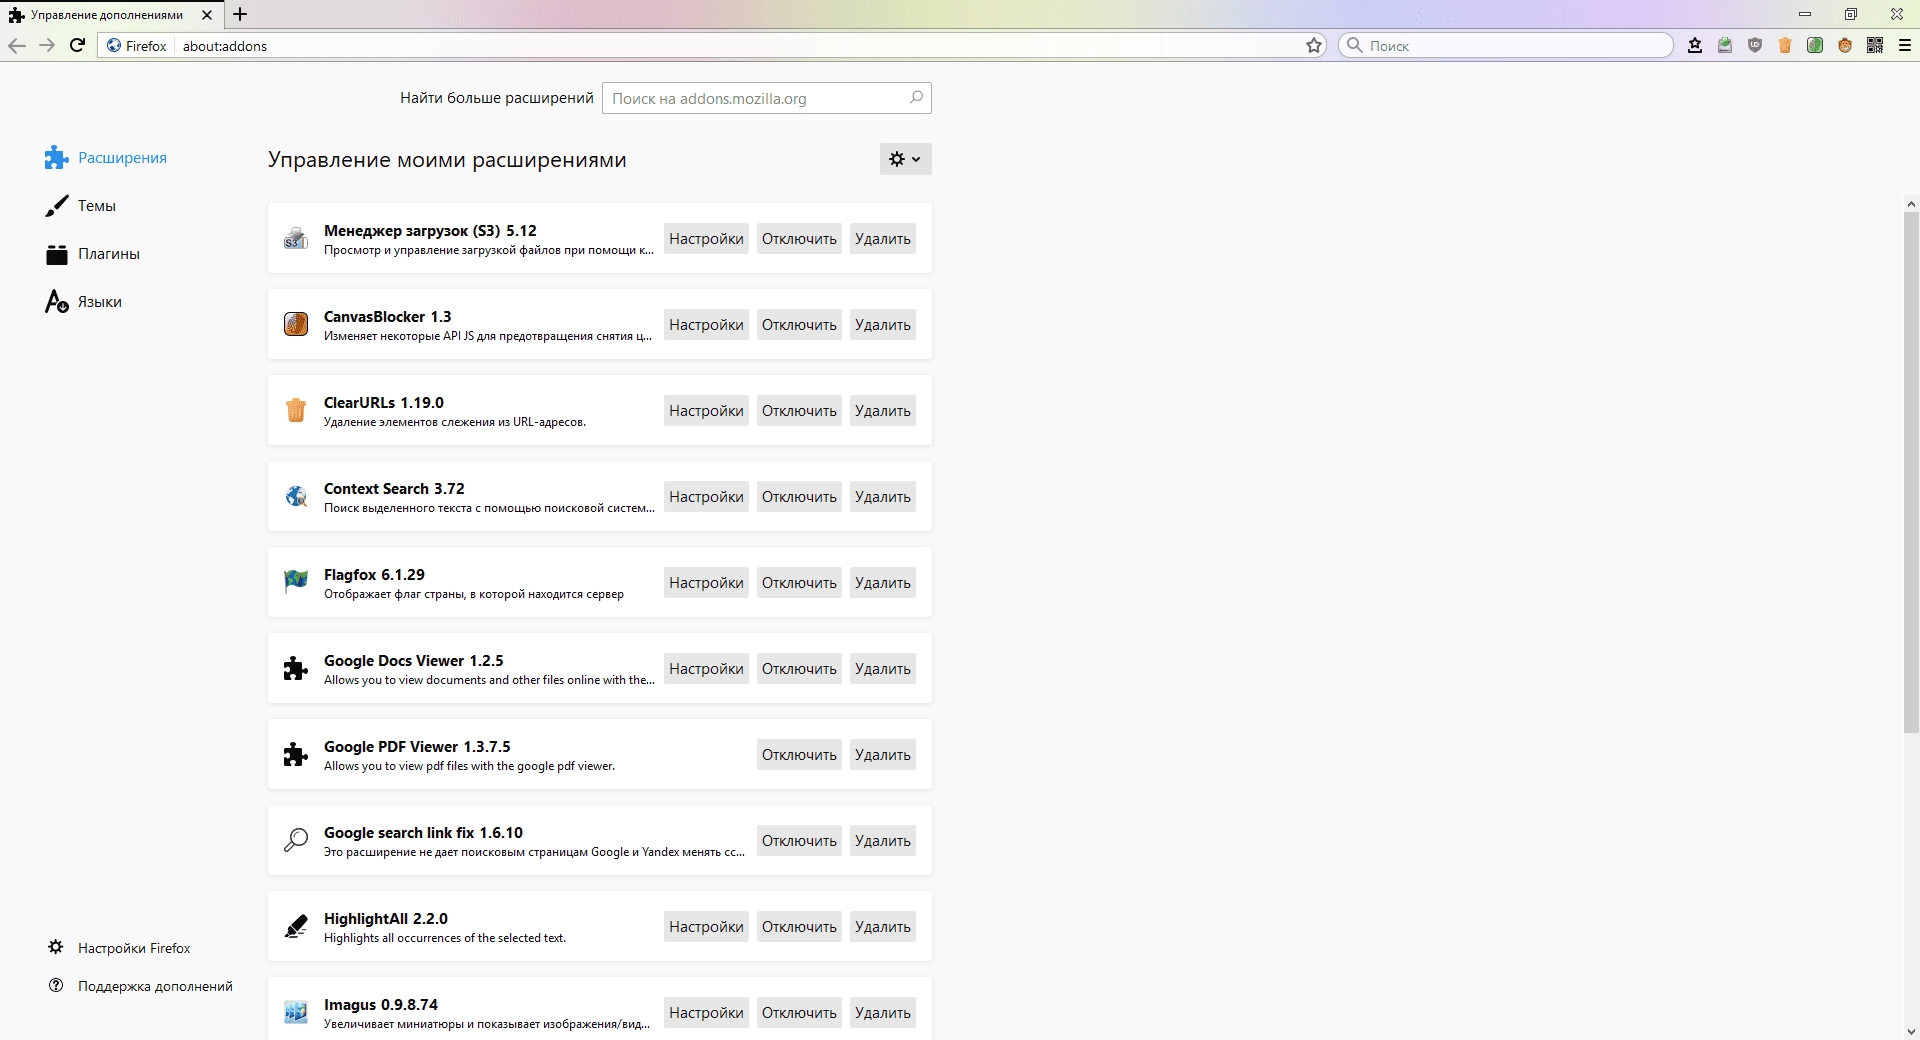Screen dimensions: 1920x1040
Task: Remove Imagus with Удалить
Action: [x=883, y=1012]
